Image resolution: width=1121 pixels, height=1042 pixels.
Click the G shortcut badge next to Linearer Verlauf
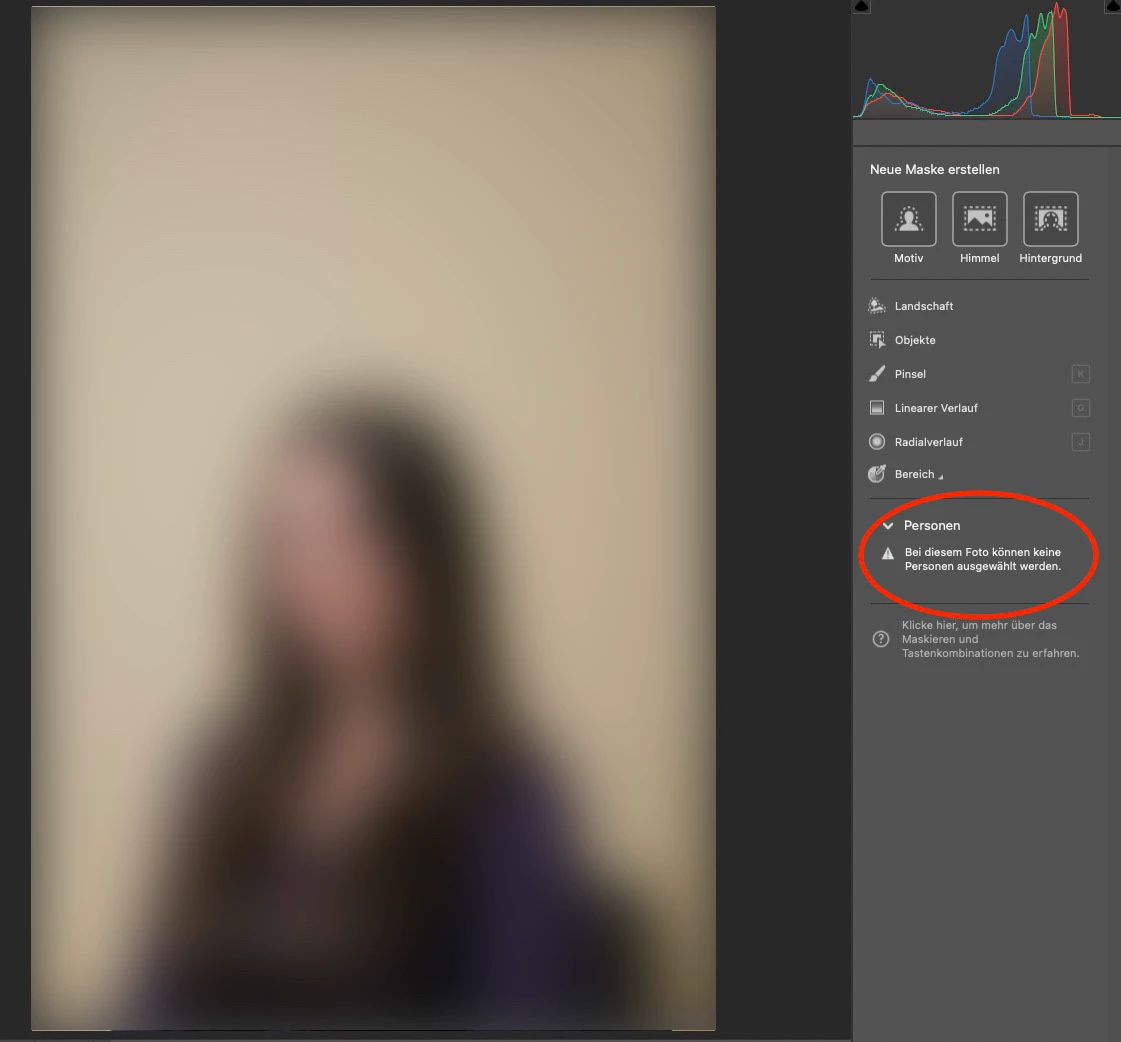pos(1080,408)
